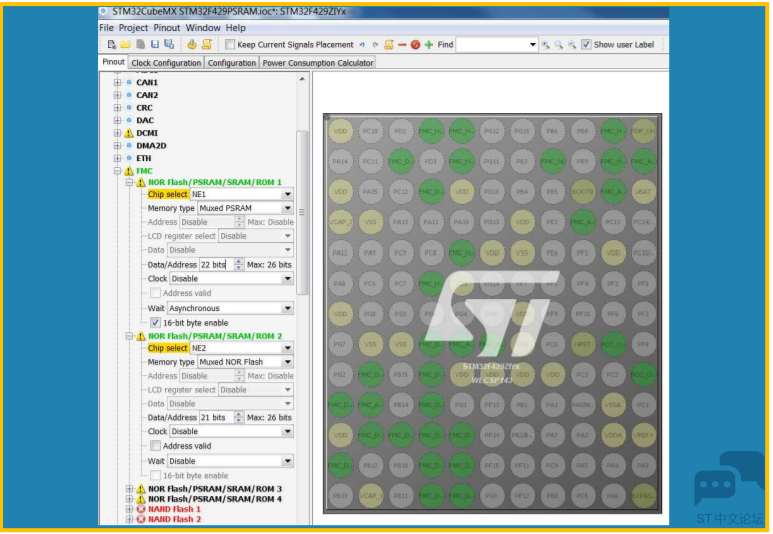This screenshot has width=773, height=534.
Task: Open Wait Disable dropdown under NOR 2
Action: click(x=287, y=461)
